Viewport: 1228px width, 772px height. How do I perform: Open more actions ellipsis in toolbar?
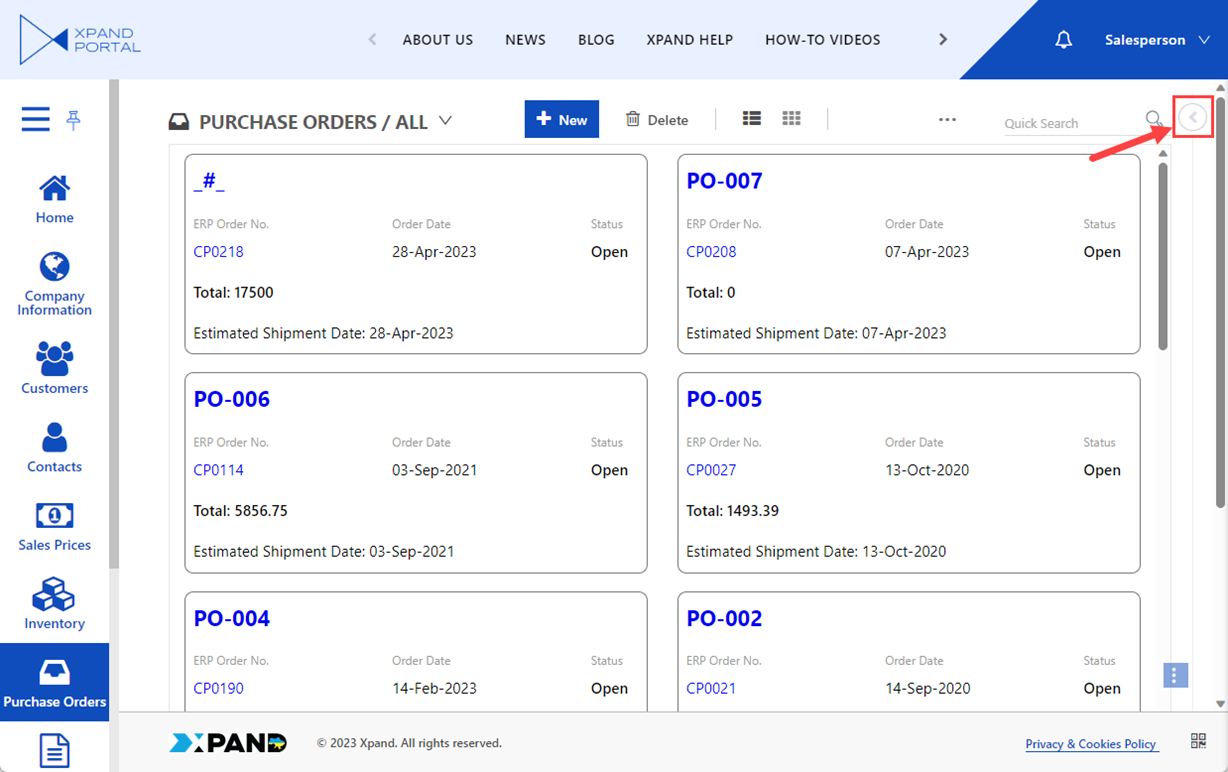947,119
